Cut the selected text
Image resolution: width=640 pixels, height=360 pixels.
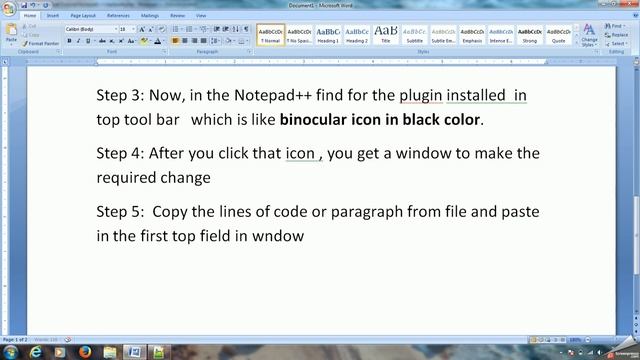coord(30,26)
